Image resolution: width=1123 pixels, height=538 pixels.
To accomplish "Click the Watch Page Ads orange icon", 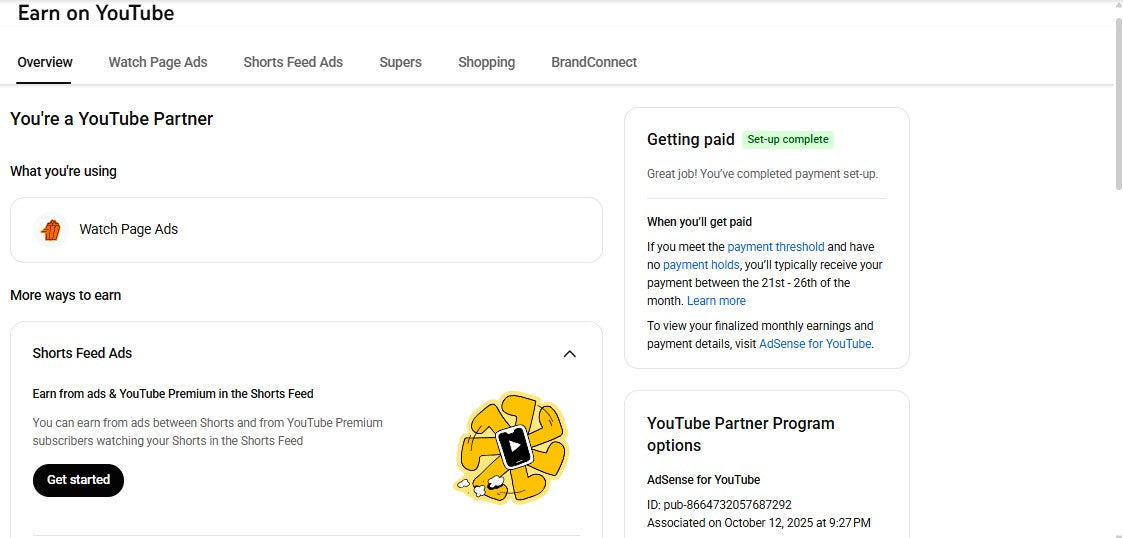I will pos(51,230).
